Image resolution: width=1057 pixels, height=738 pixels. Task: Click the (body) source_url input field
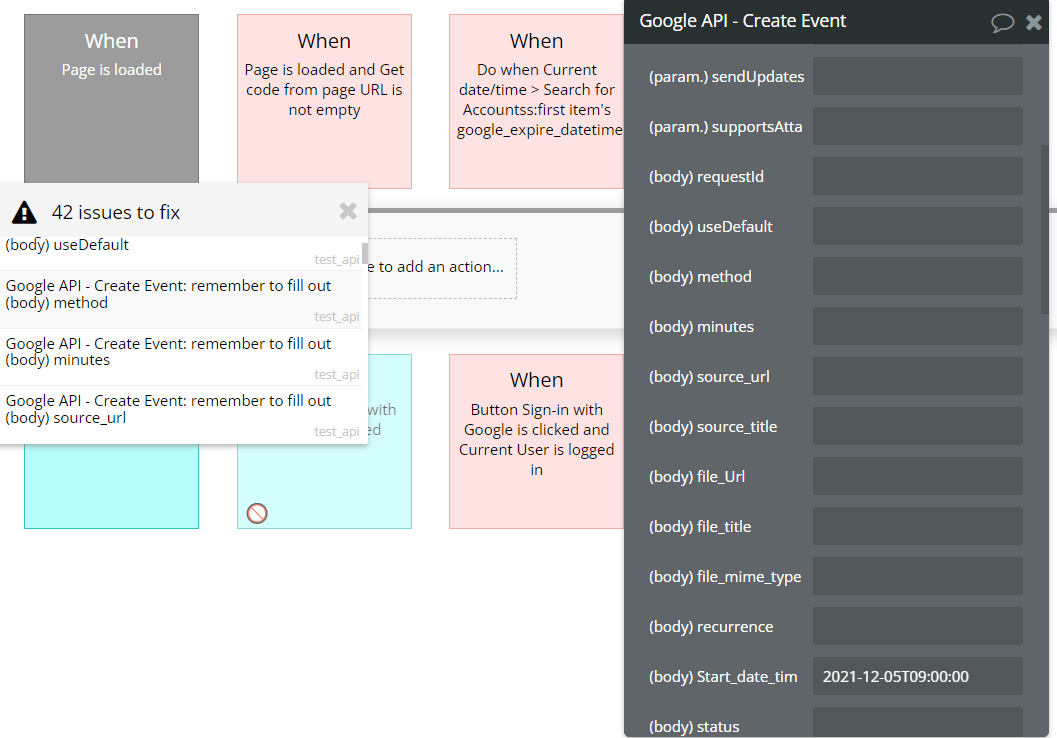point(917,376)
